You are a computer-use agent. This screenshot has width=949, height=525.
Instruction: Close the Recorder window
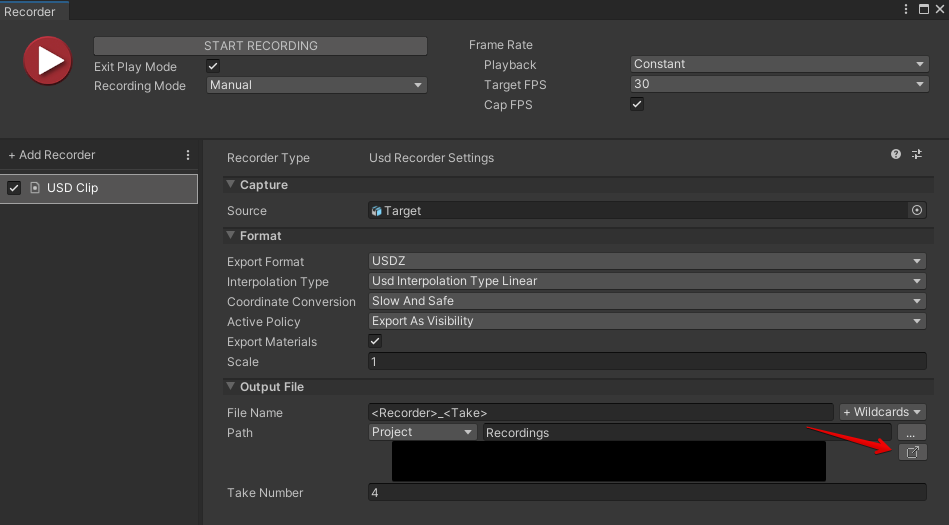pos(940,9)
